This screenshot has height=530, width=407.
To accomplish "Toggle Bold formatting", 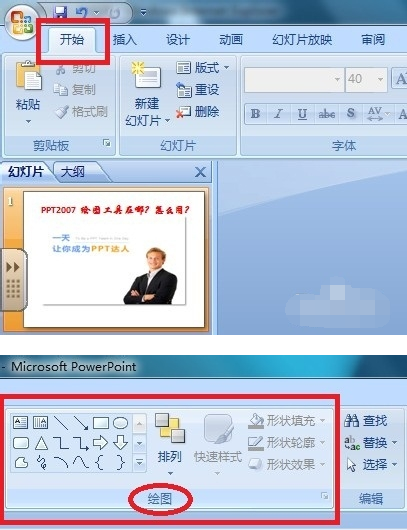I will [x=256, y=114].
